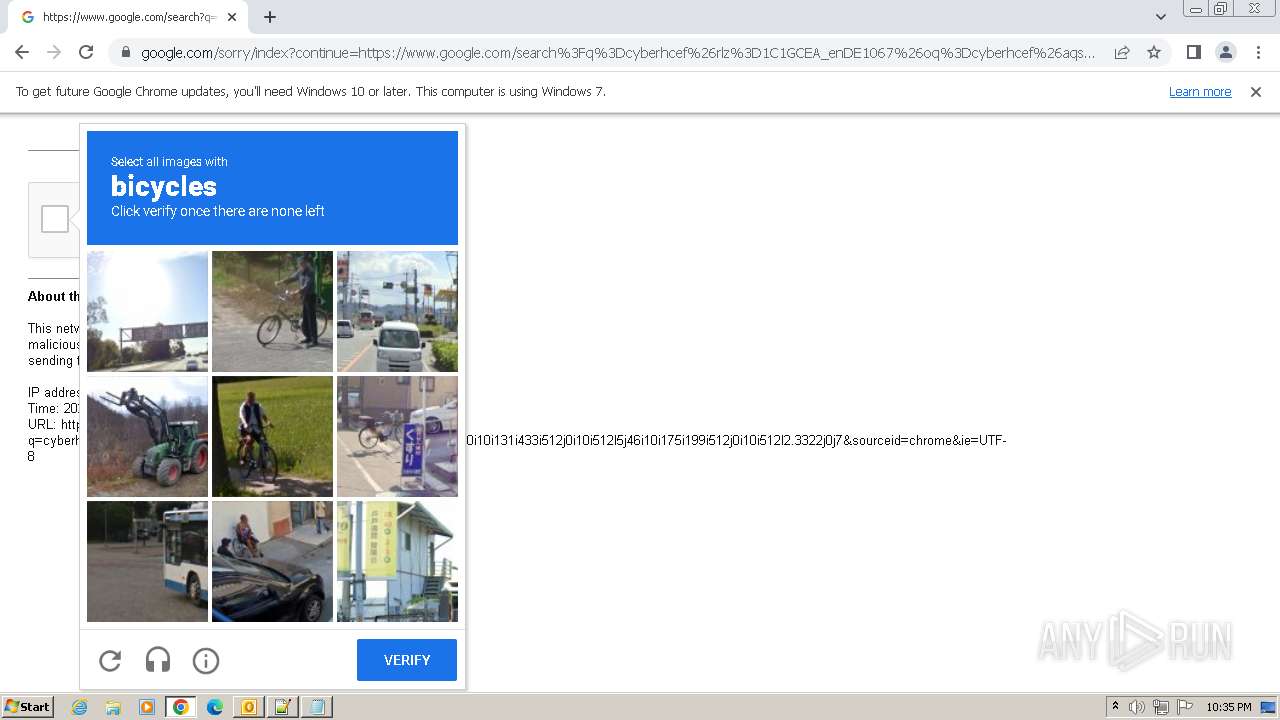Image resolution: width=1280 pixels, height=720 pixels.
Task: Select the image of a cyclist on grass
Action: point(272,436)
